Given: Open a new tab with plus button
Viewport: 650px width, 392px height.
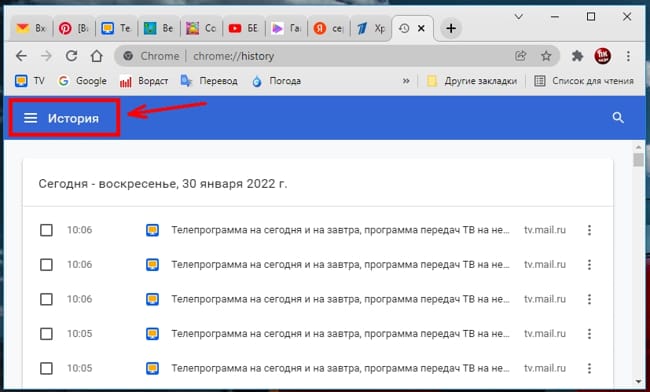Looking at the screenshot, I should click(451, 28).
